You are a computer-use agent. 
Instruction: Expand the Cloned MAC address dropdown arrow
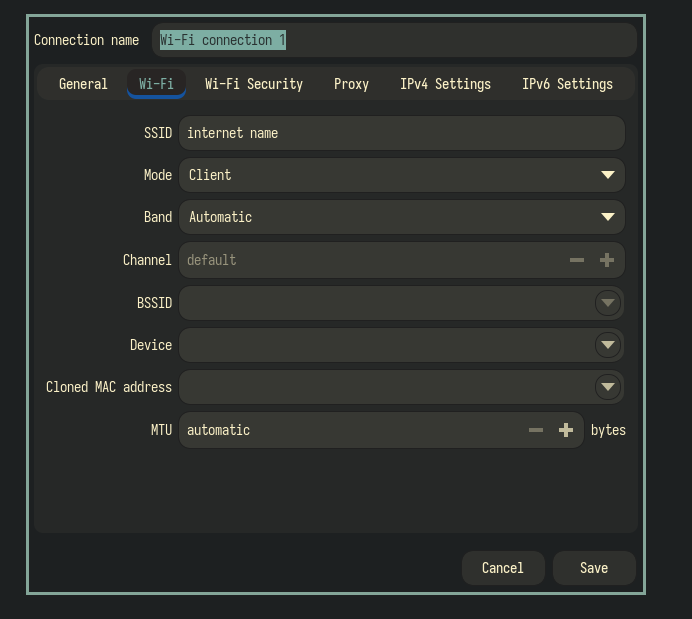(608, 386)
